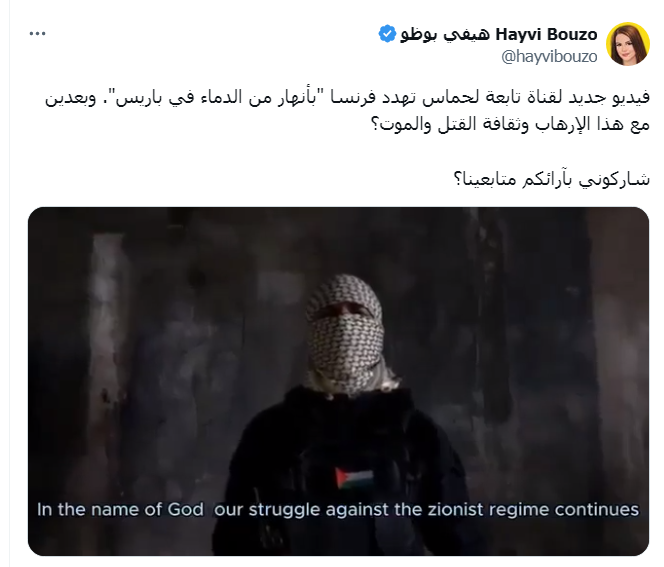This screenshot has height=567, width=664.
Task: Click the yellow background of the avatar
Action: (x=614, y=39)
